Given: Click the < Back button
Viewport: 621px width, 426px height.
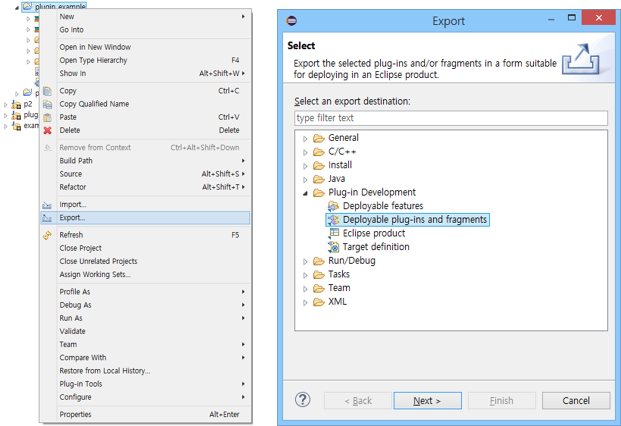Looking at the screenshot, I should click(x=358, y=401).
